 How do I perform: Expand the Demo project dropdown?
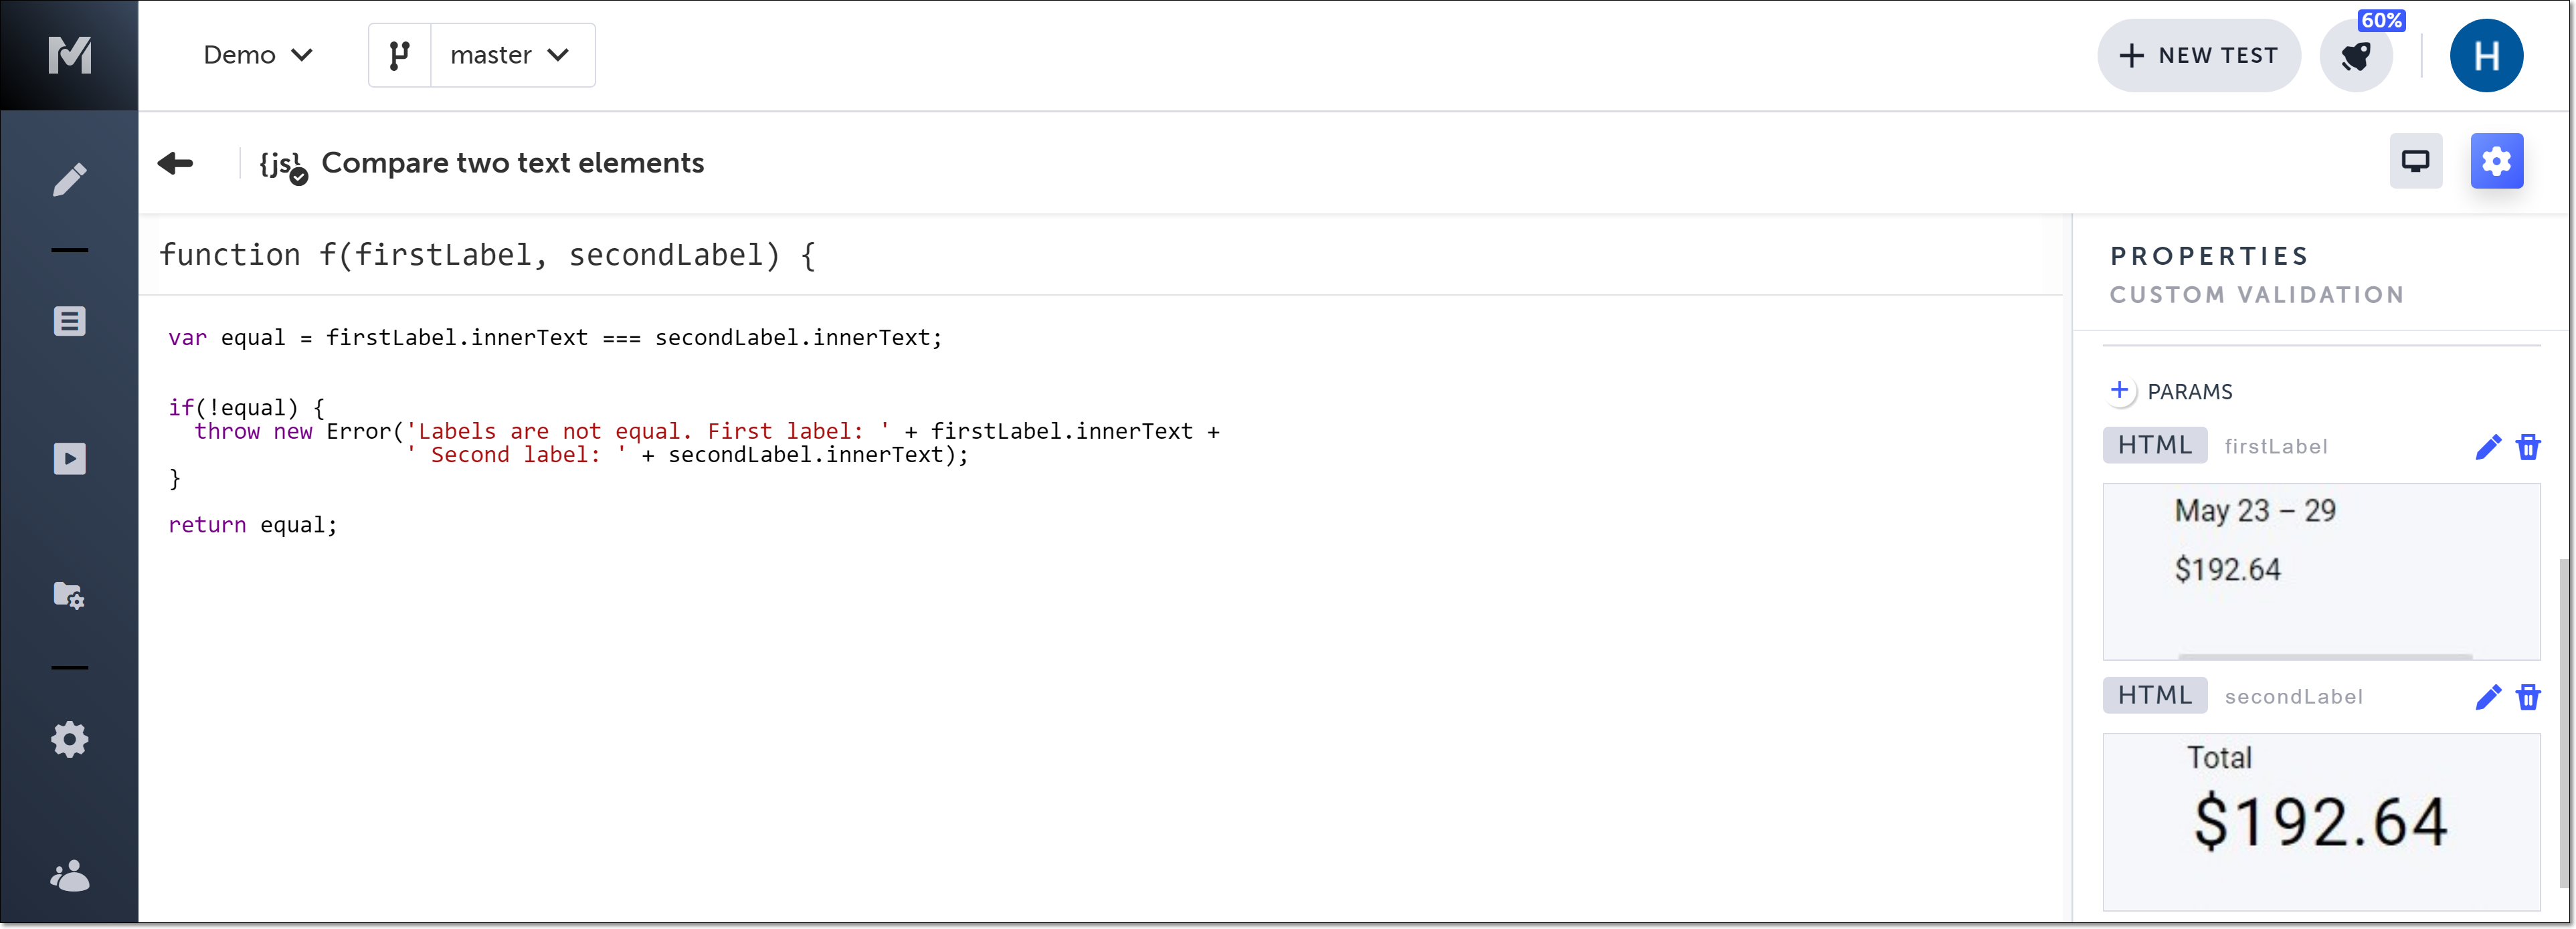(x=258, y=55)
